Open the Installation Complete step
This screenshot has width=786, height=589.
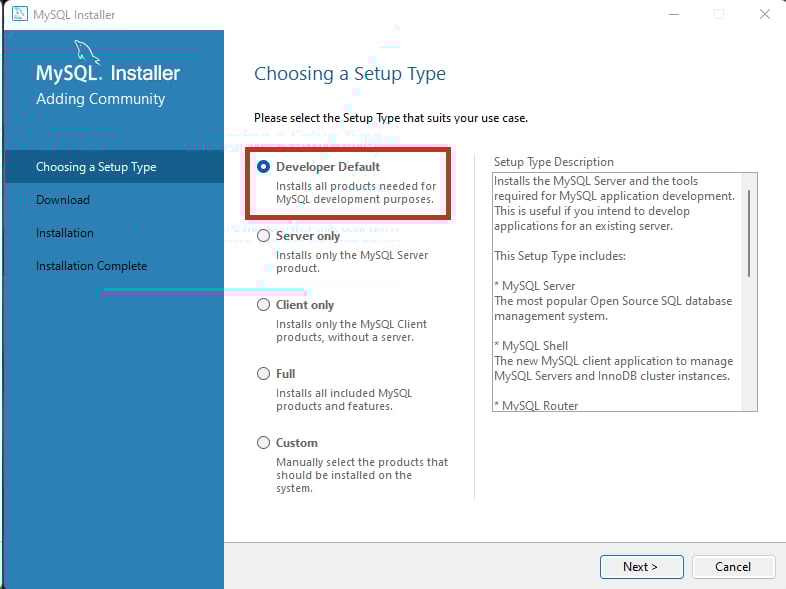pyautogui.click(x=91, y=266)
